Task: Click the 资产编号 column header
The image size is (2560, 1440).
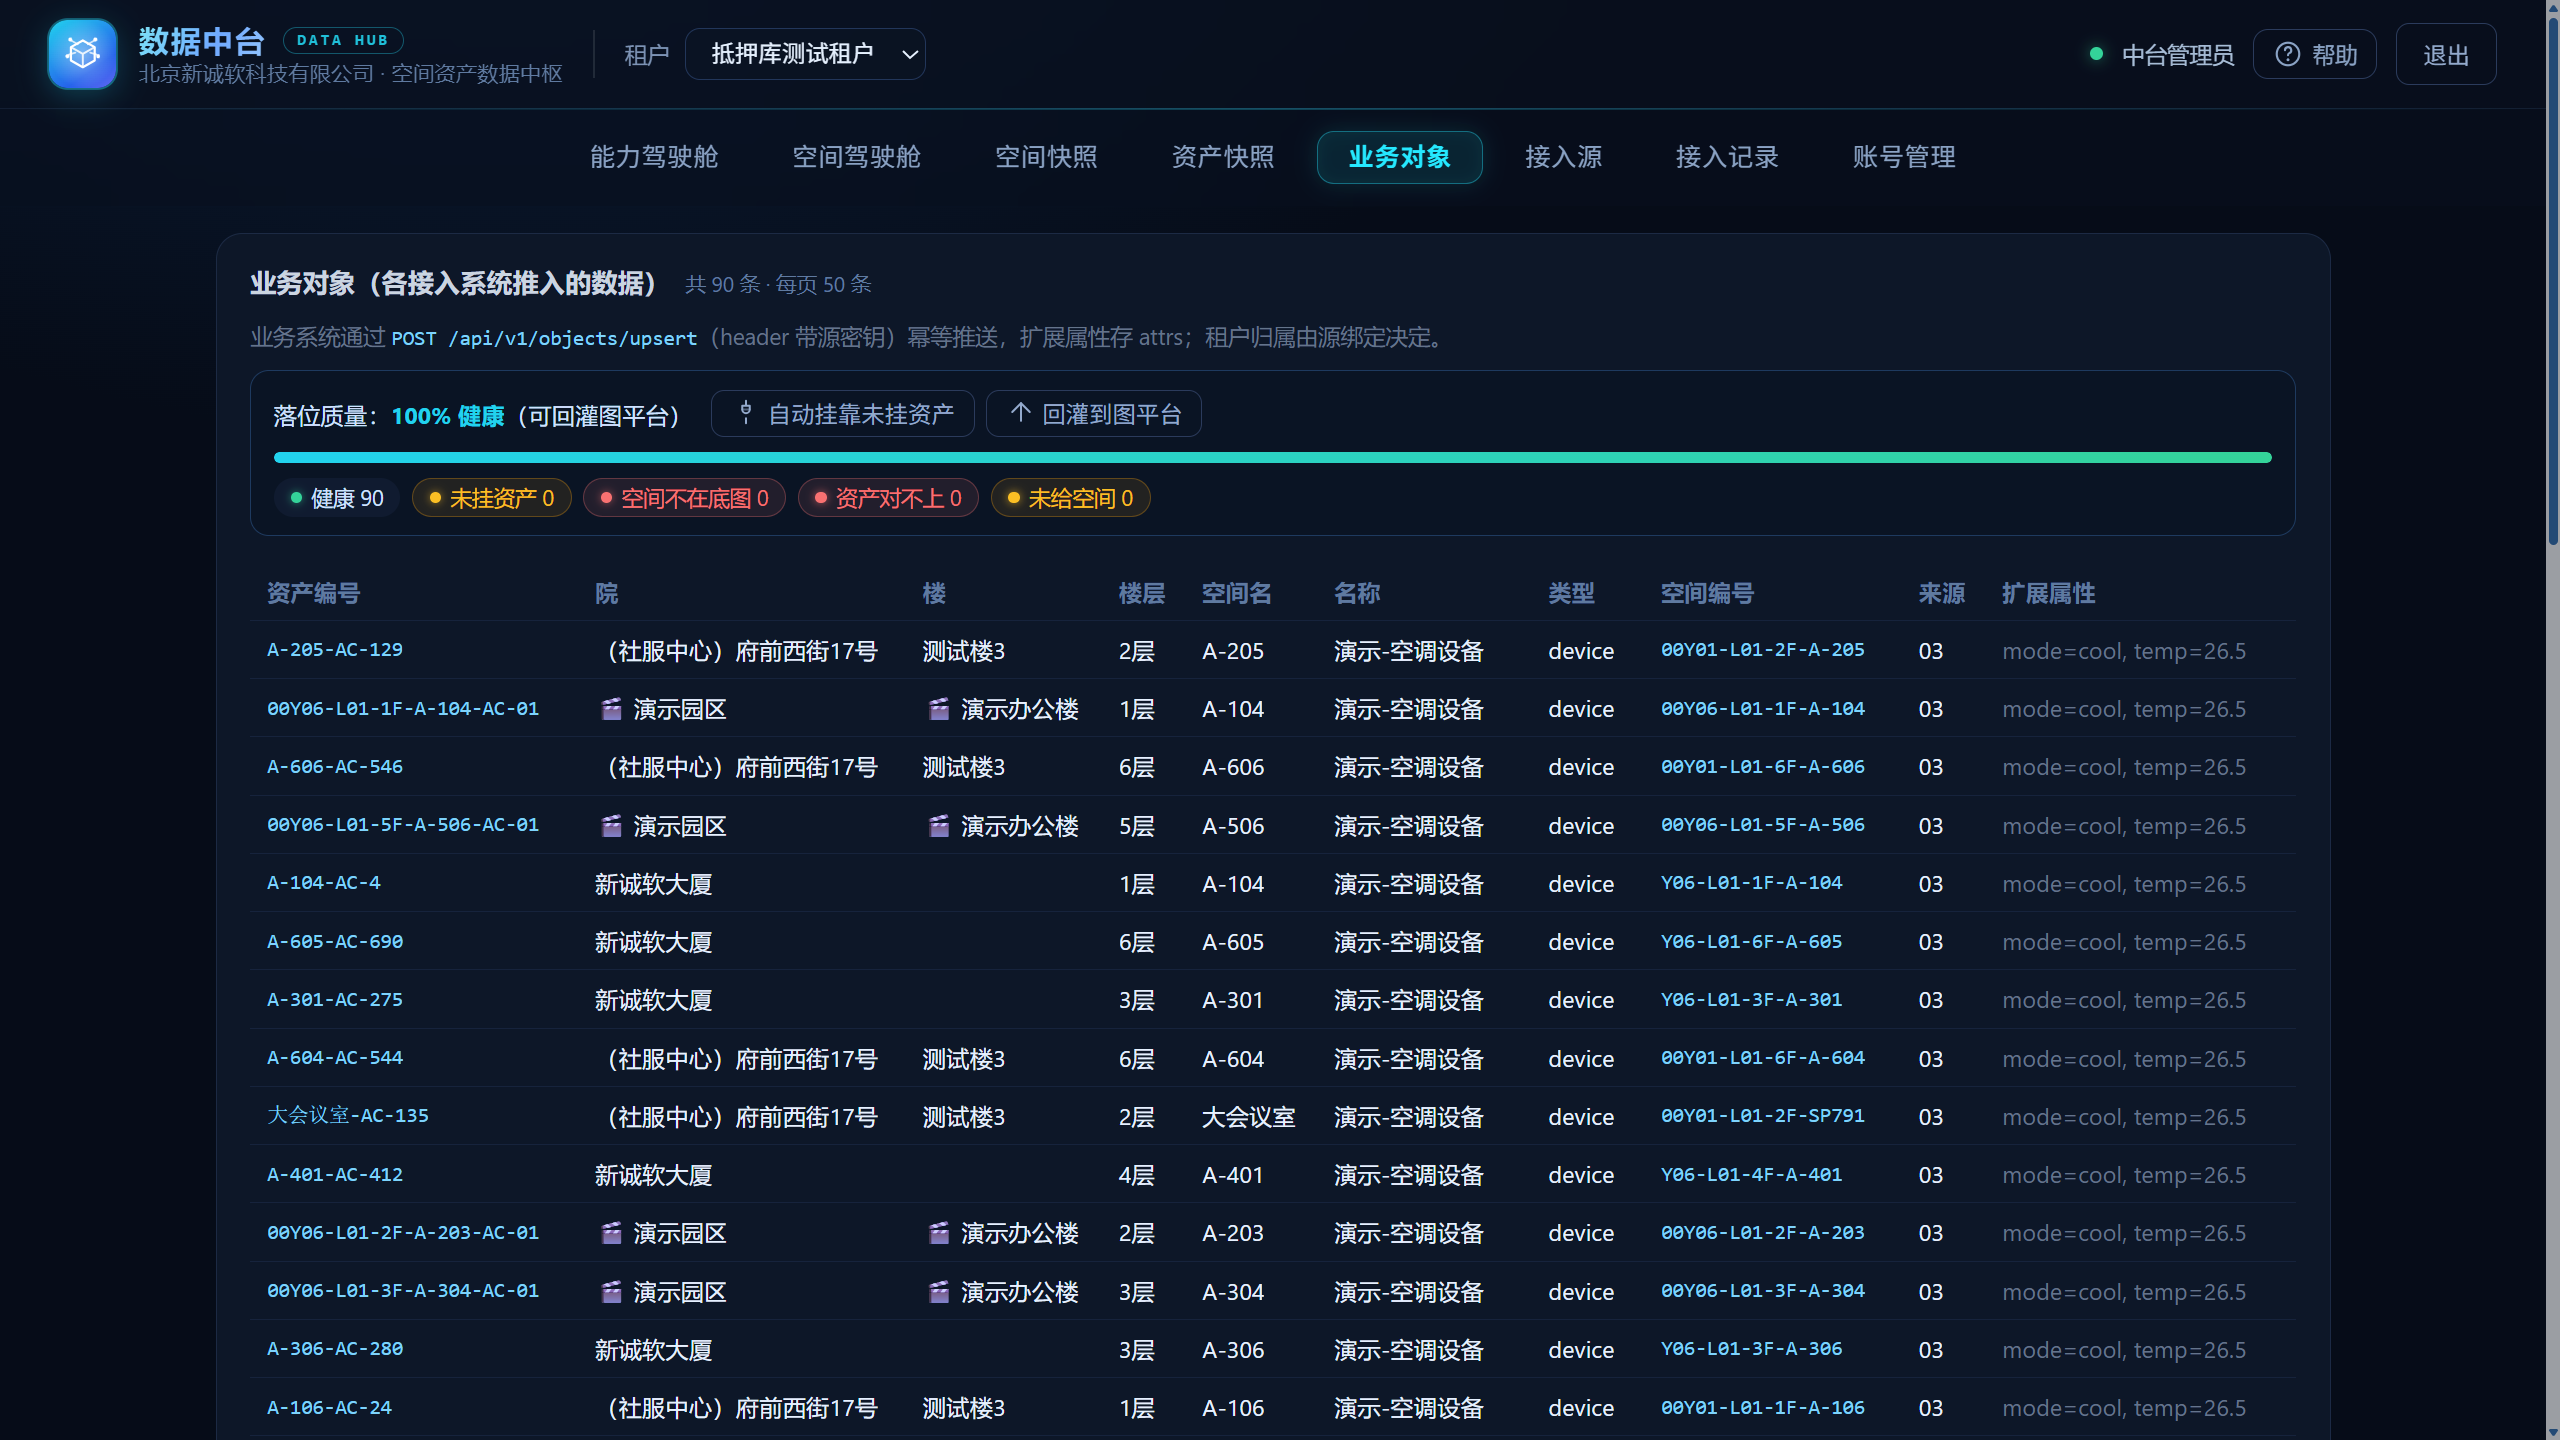Action: [313, 593]
